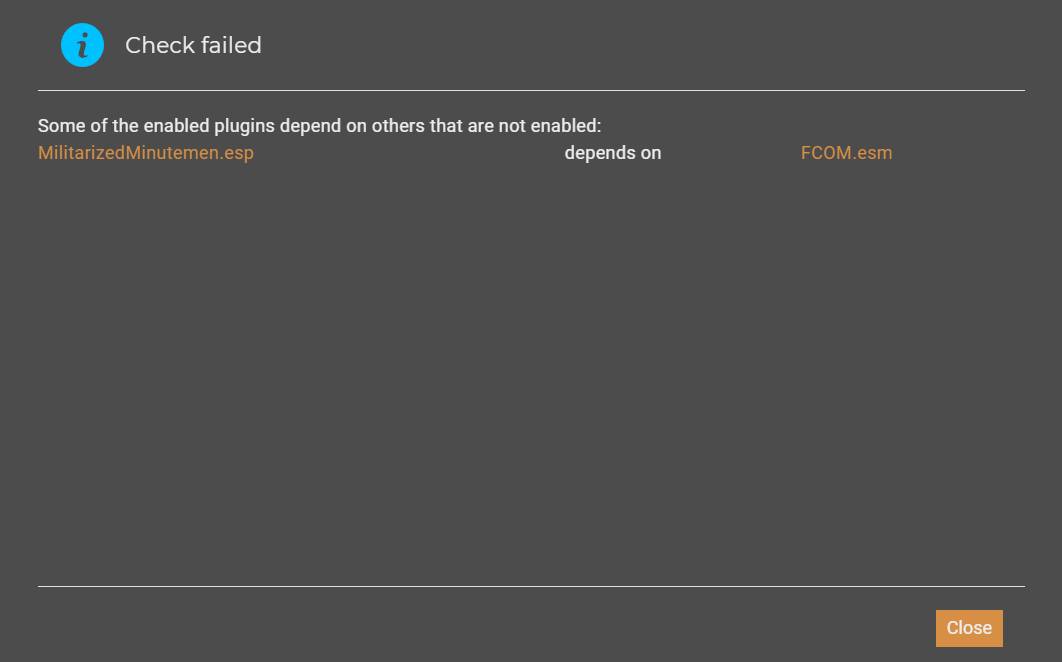The height and width of the screenshot is (662, 1062).
Task: Click the "Check failed" dialog title
Action: (193, 45)
